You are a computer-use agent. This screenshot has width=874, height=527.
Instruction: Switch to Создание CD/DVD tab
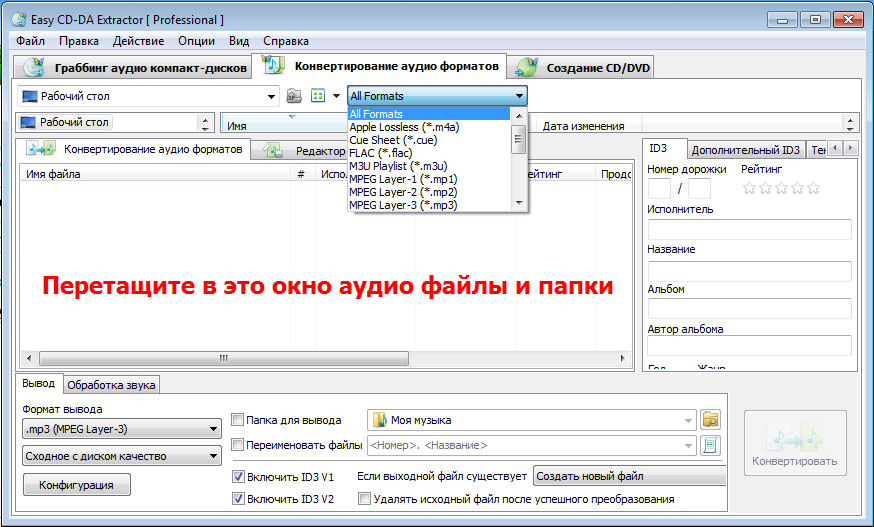(x=581, y=67)
